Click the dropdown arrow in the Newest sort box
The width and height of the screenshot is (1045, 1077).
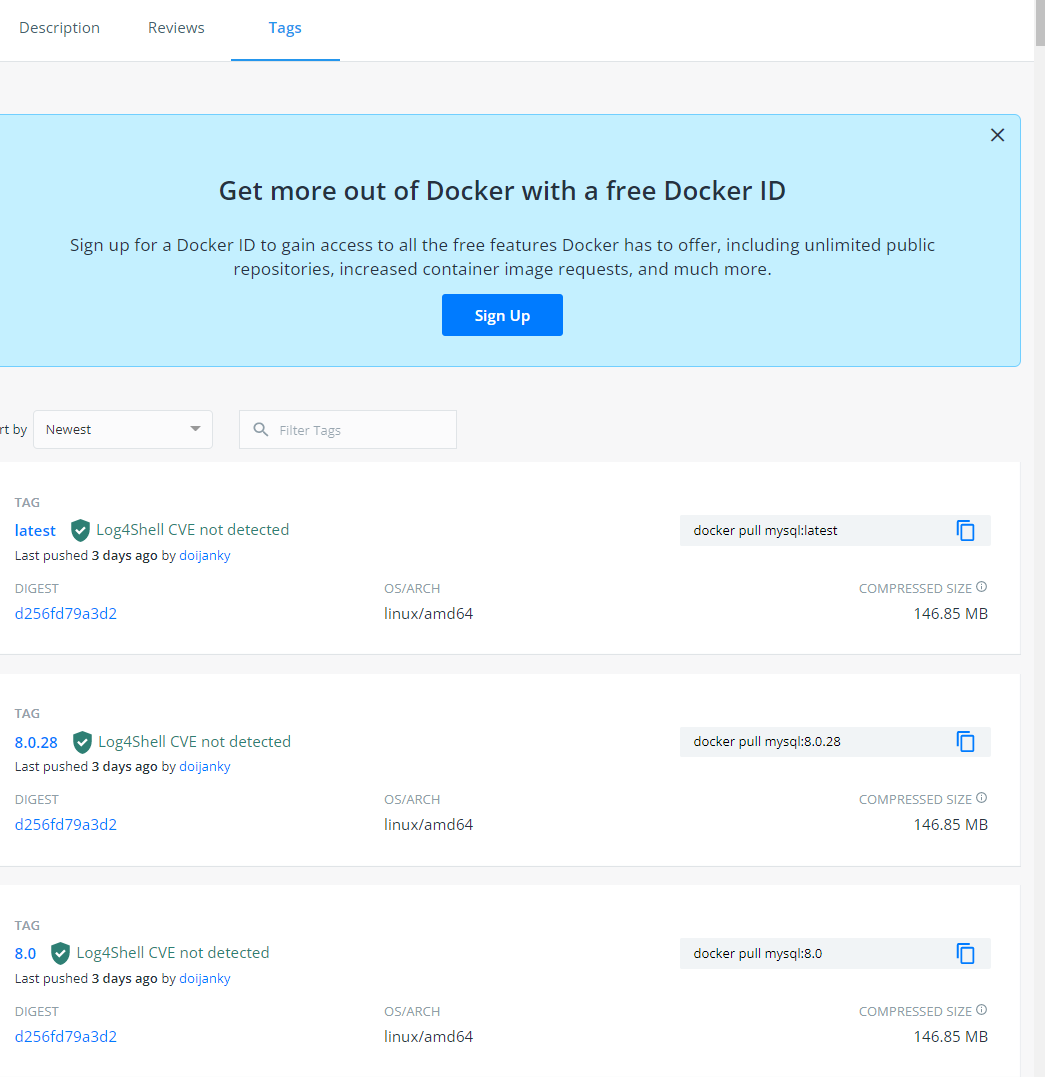click(x=195, y=429)
